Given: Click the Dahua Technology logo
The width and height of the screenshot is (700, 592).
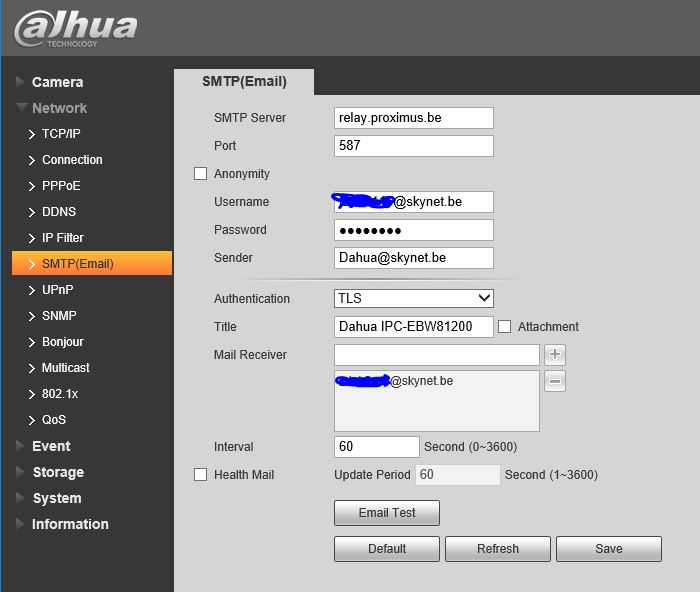Looking at the screenshot, I should (x=75, y=29).
